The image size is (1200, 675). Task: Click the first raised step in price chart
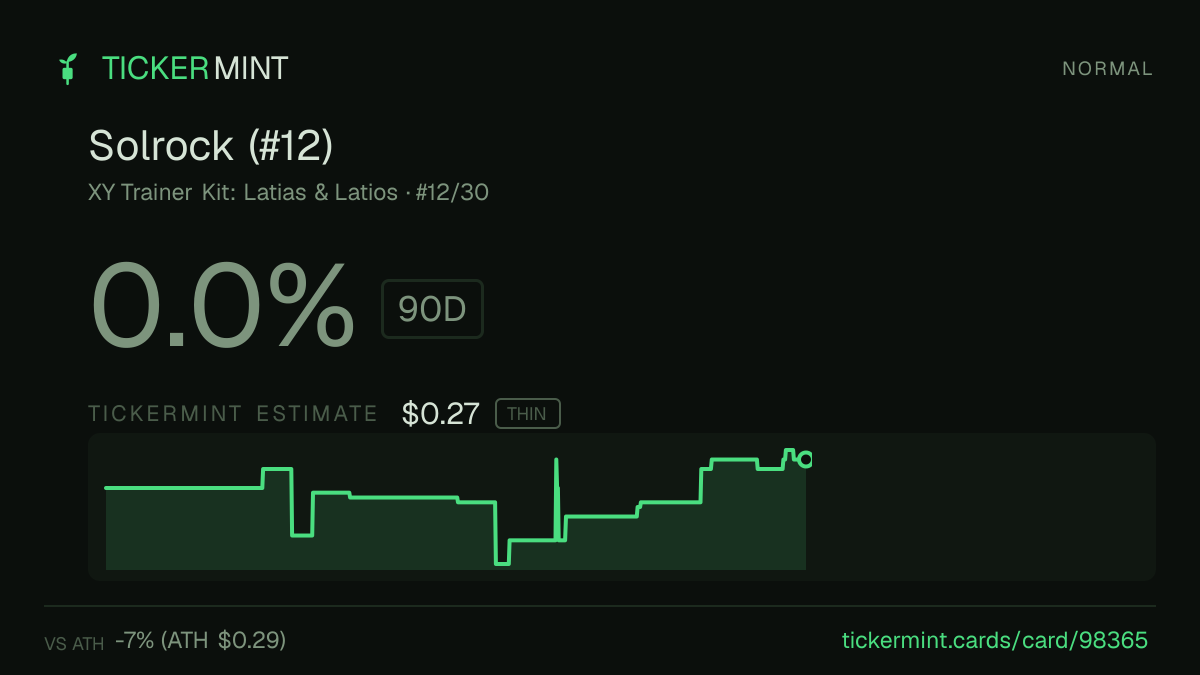click(277, 469)
